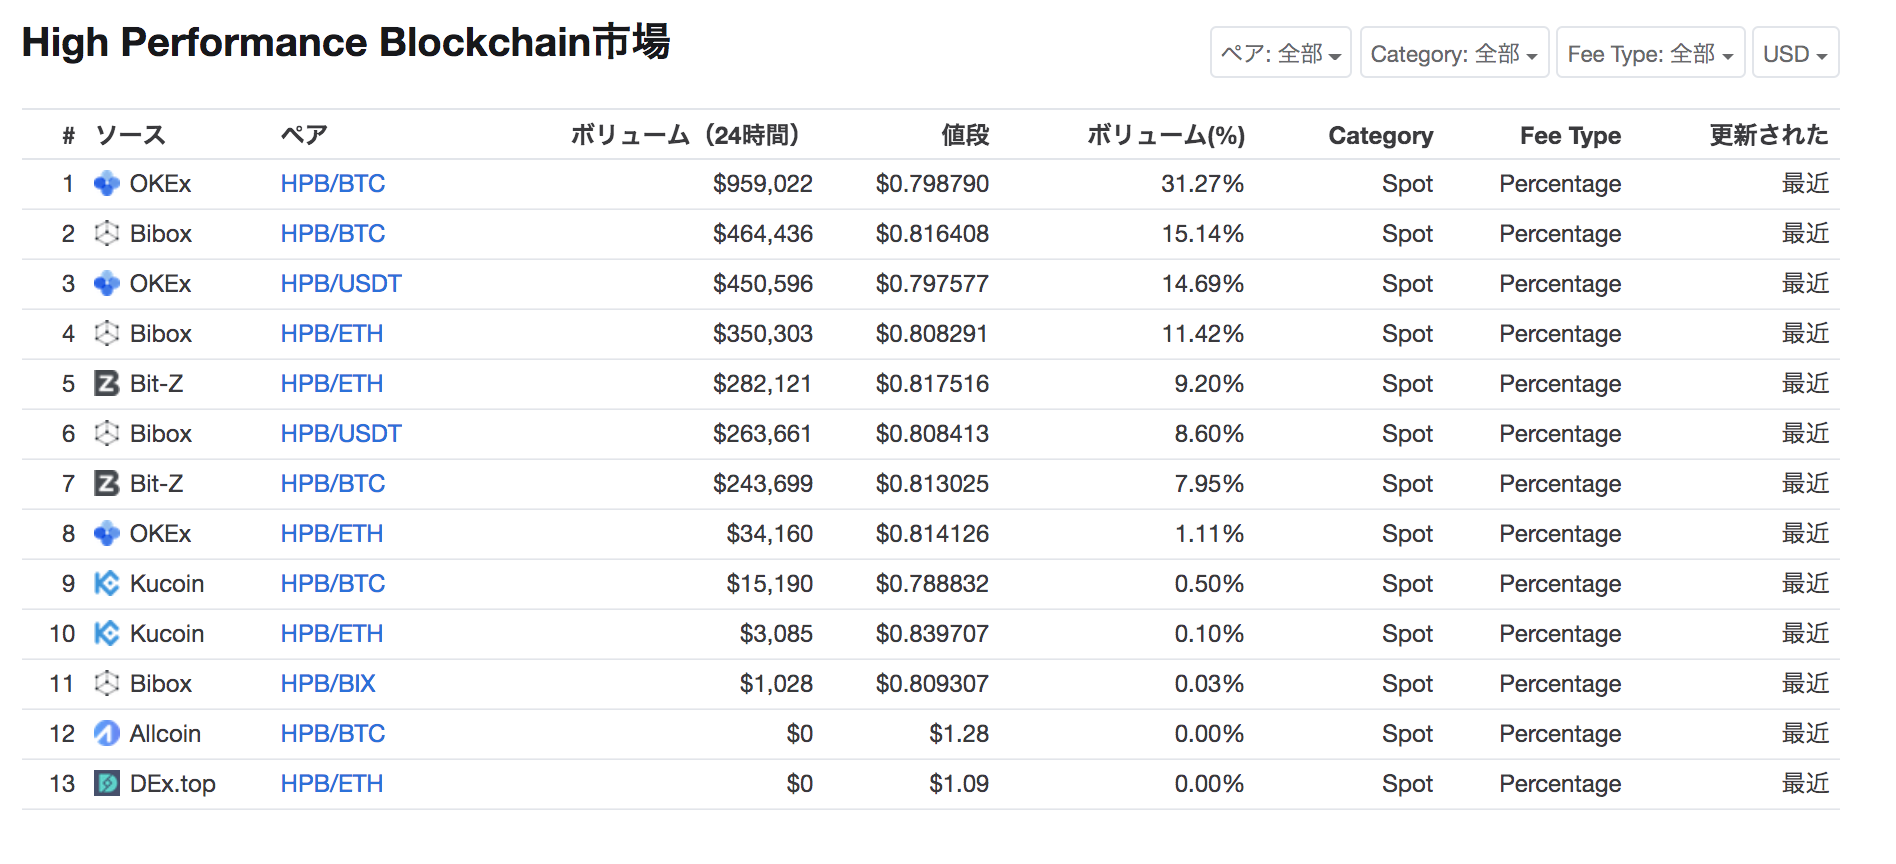Select the $3,085 volume cell
This screenshot has height=864, width=1896.
776,634
